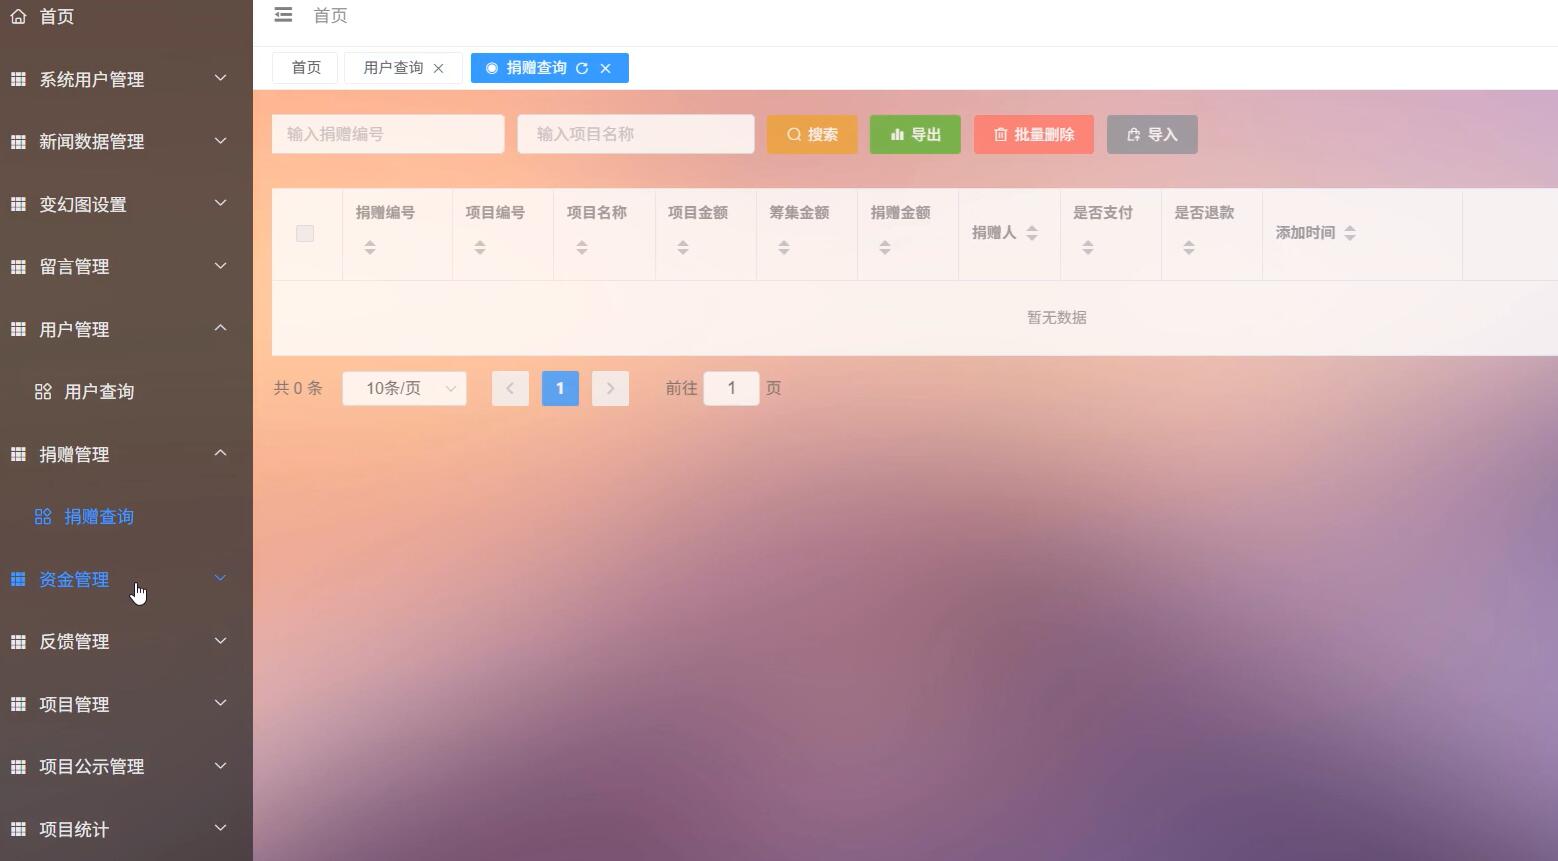Expand 反馈管理 menu chevron

(221, 641)
